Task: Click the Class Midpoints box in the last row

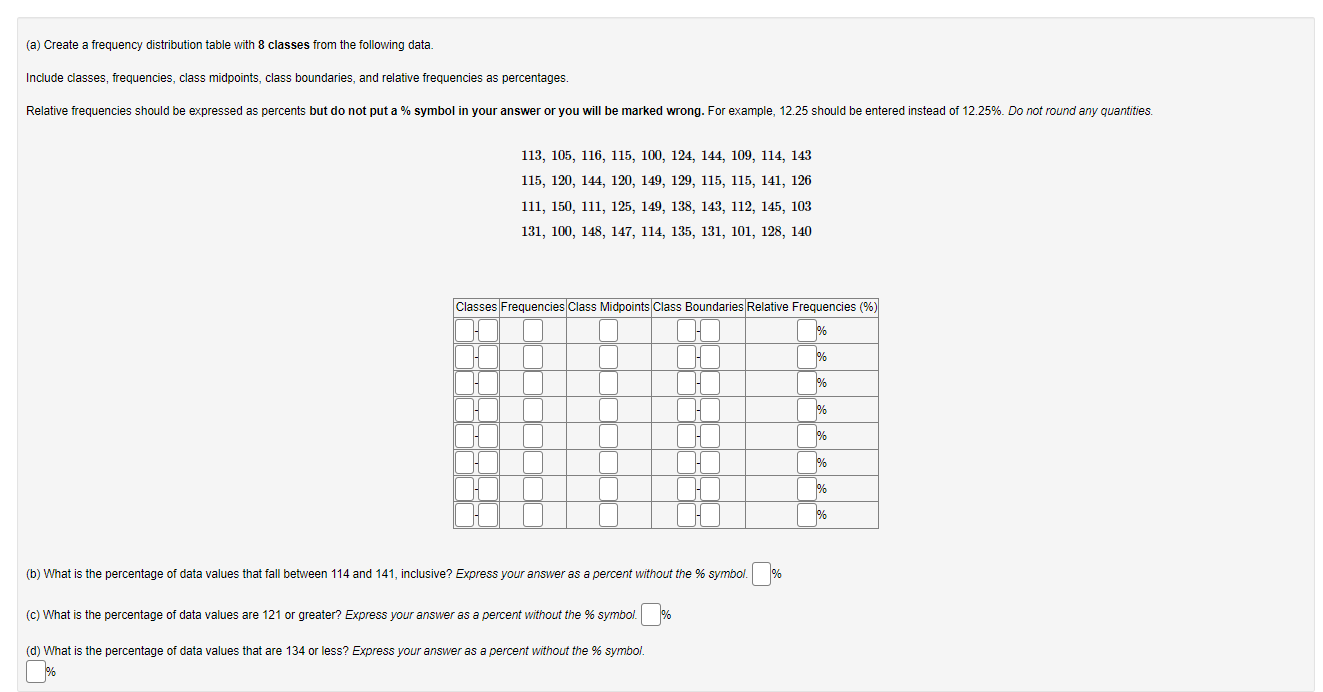Action: [x=607, y=515]
